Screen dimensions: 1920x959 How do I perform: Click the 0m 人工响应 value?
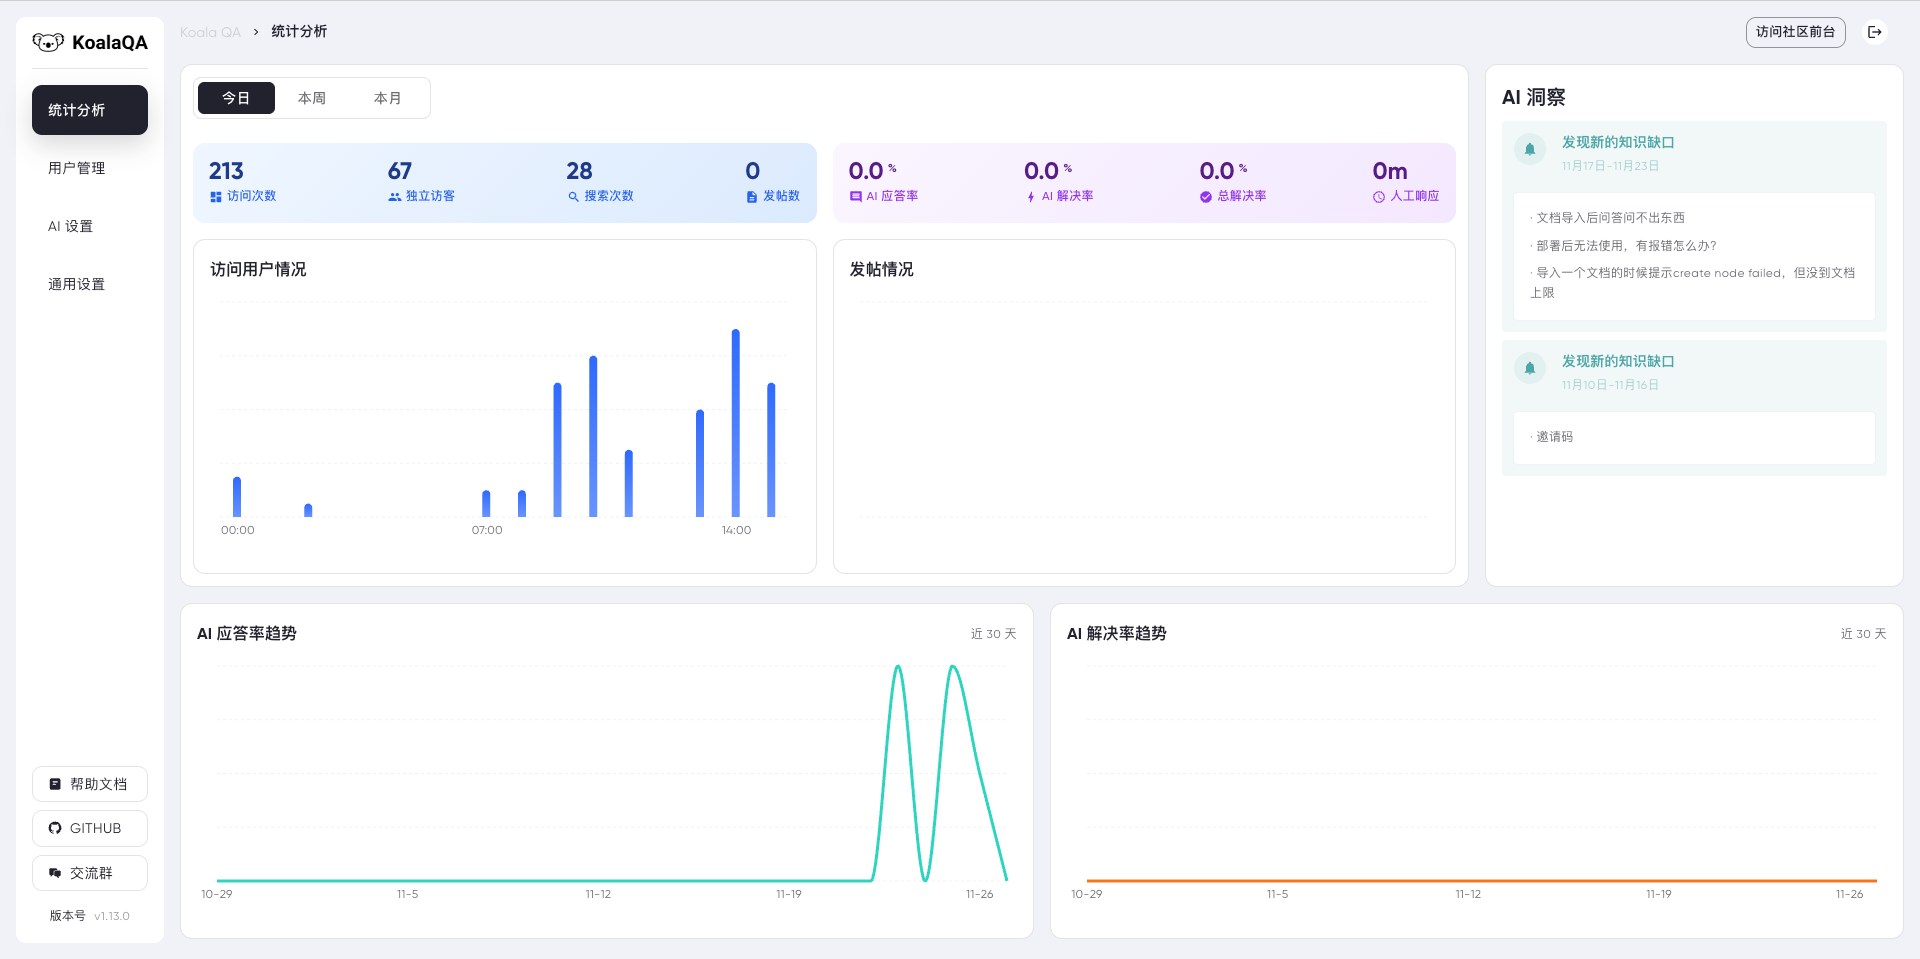(1390, 171)
